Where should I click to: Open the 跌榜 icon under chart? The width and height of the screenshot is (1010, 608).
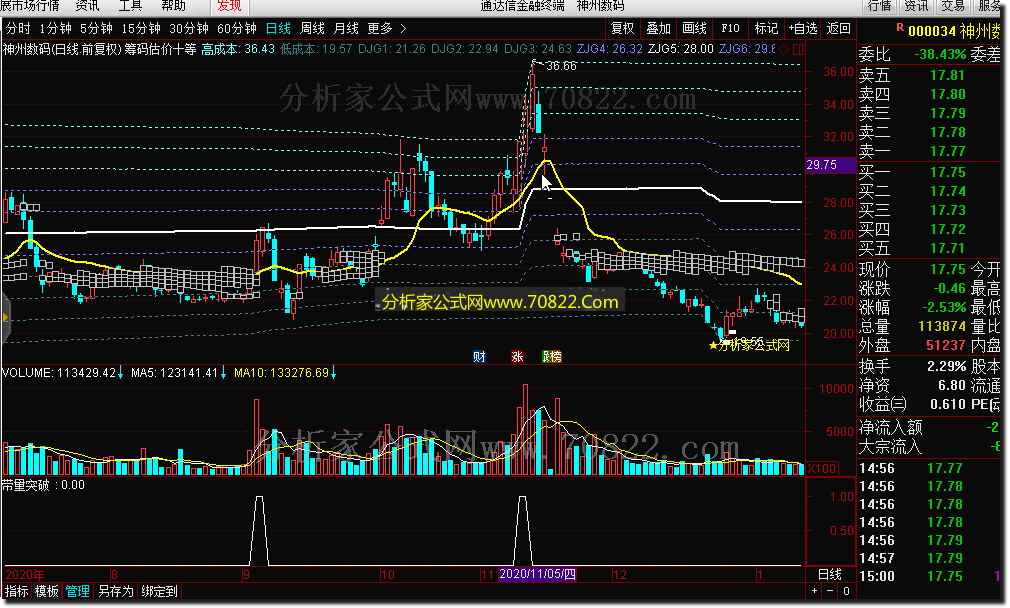point(552,357)
